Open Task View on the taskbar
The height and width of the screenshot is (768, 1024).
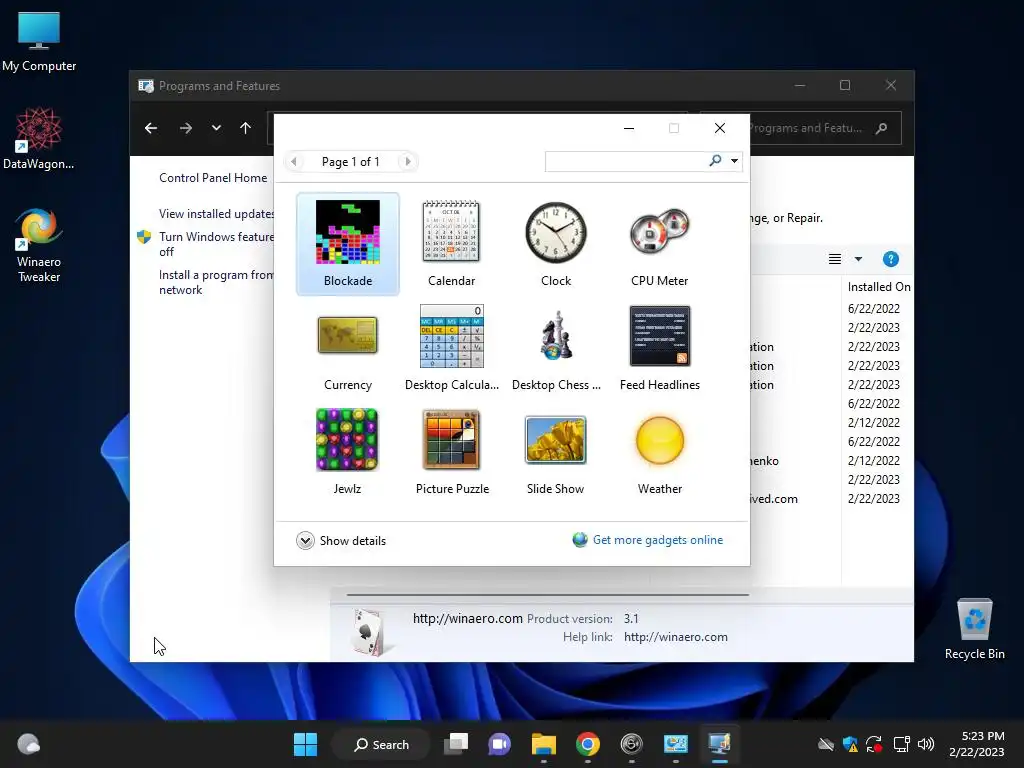pos(456,744)
